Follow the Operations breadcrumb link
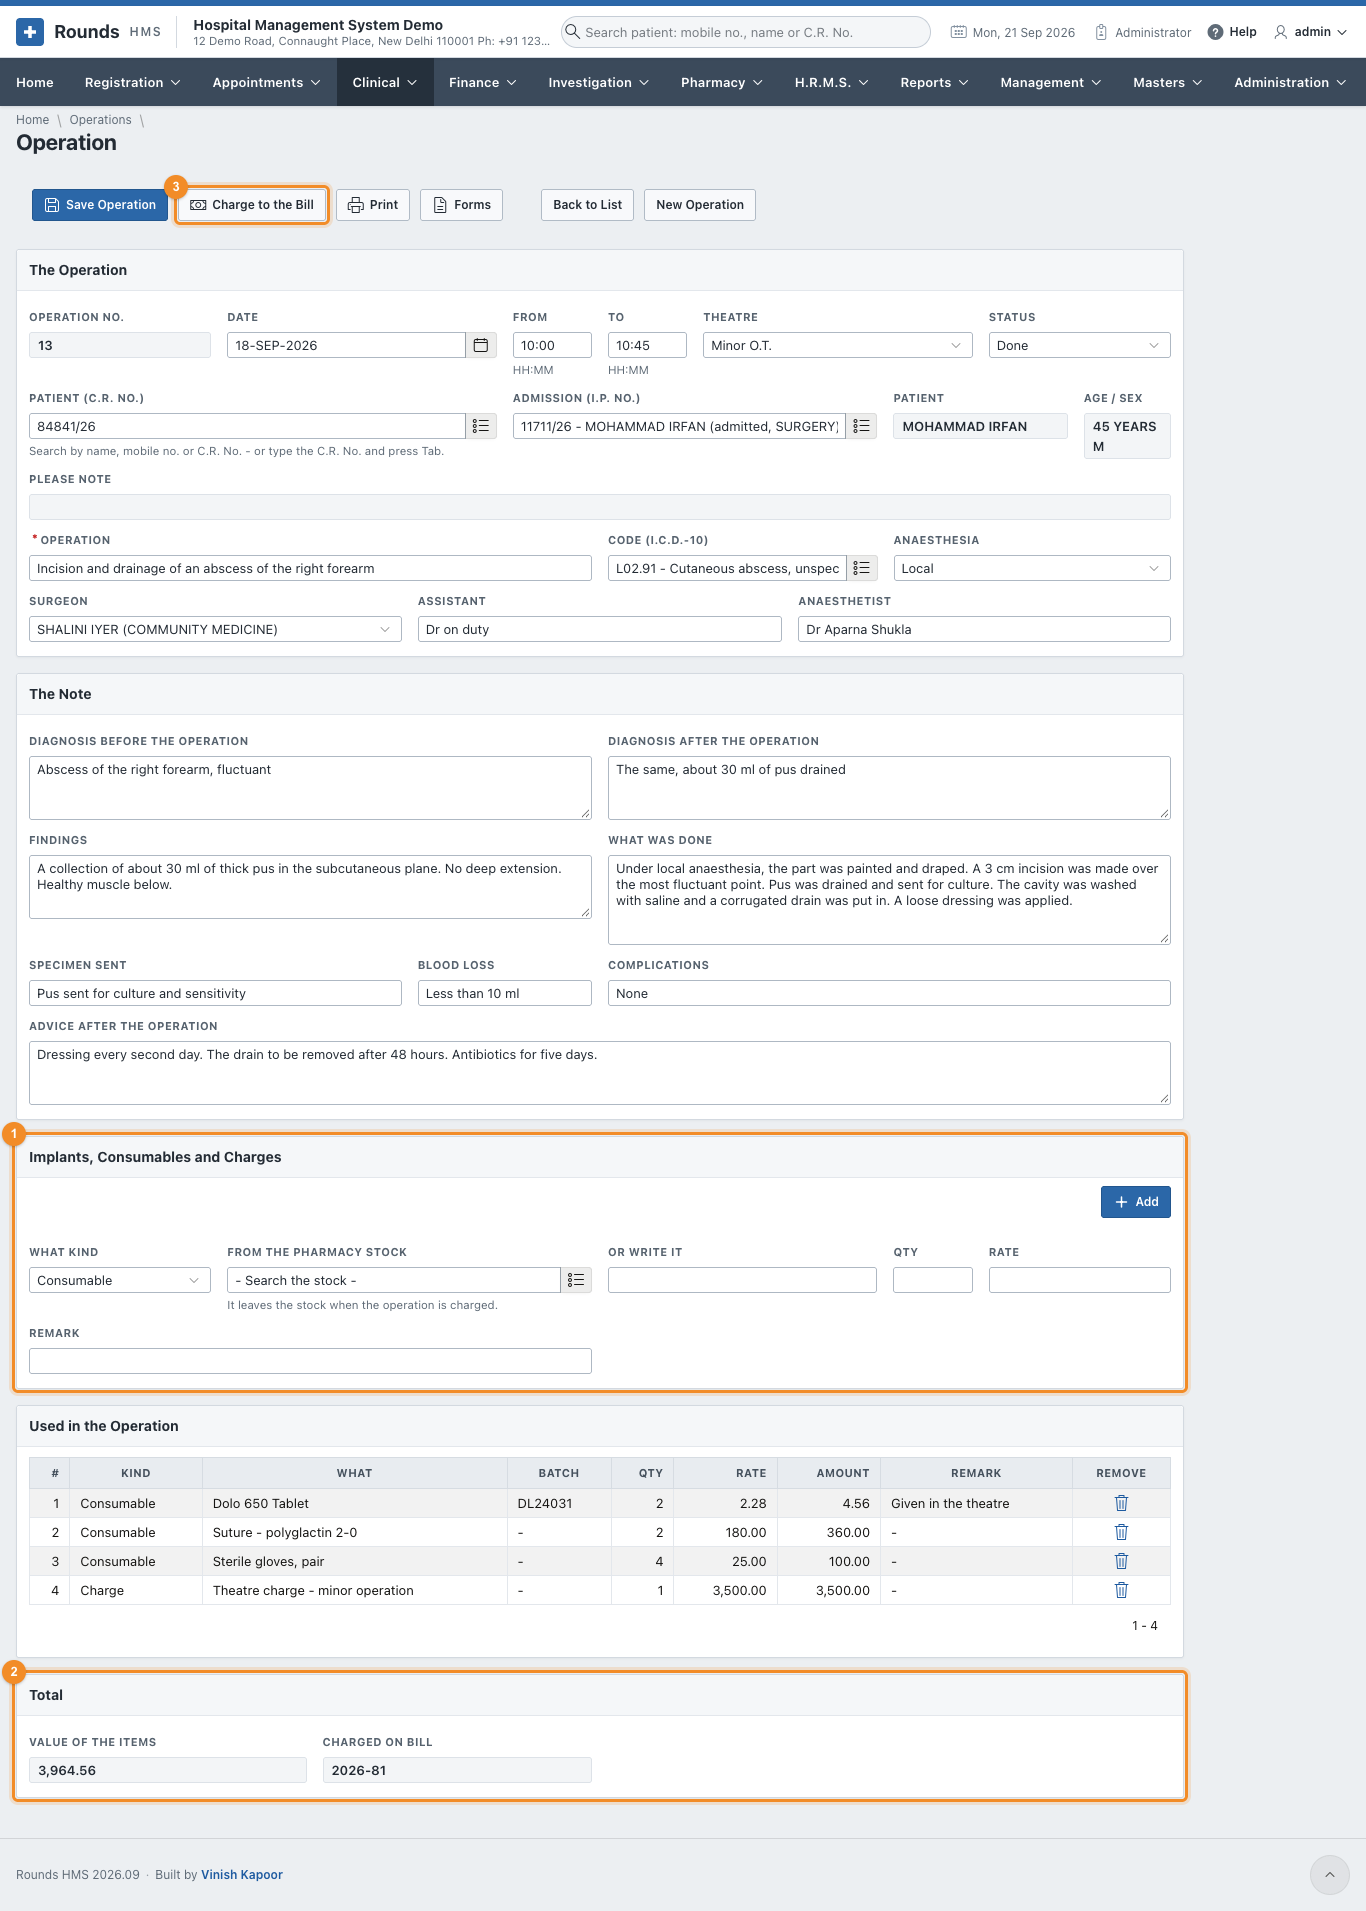The image size is (1366, 1911). tap(100, 120)
